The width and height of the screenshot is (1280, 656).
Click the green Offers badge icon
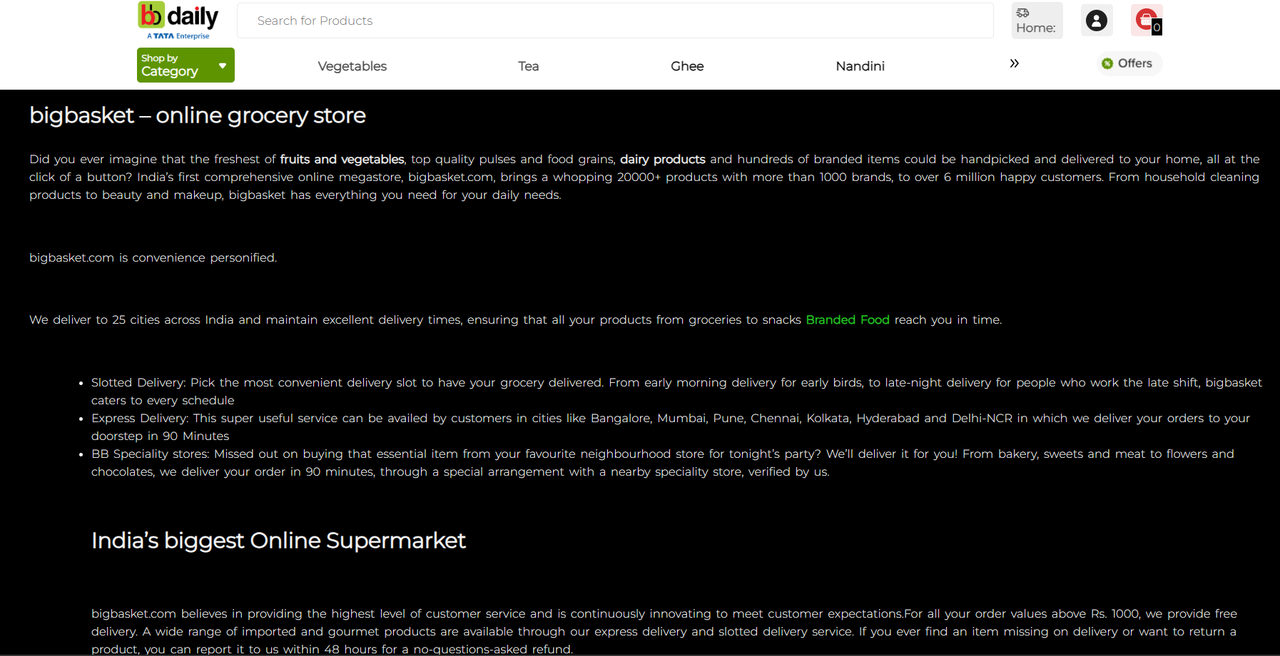click(1107, 63)
